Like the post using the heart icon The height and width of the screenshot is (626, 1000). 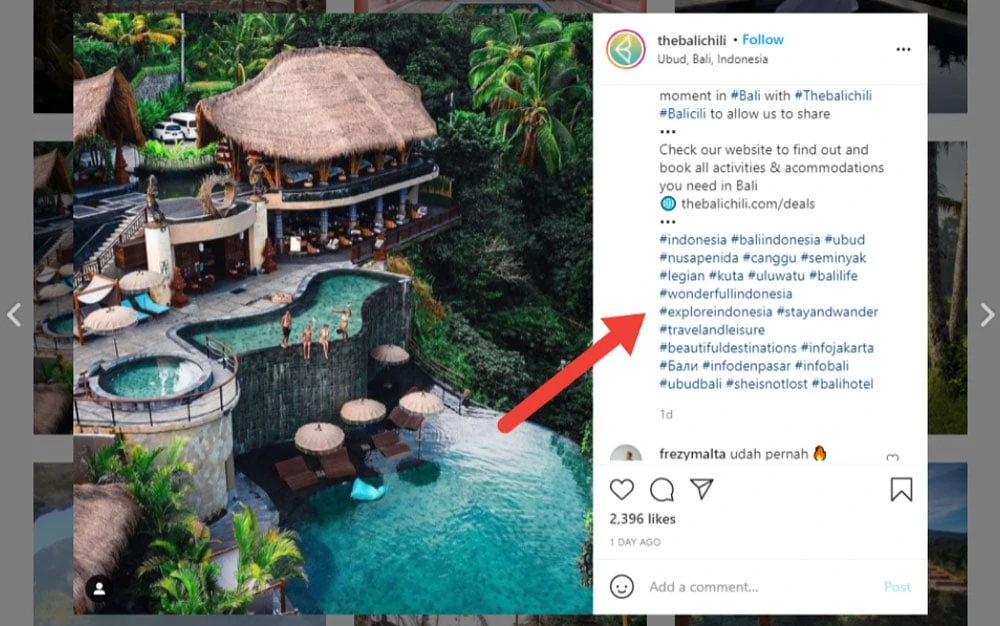click(x=622, y=491)
